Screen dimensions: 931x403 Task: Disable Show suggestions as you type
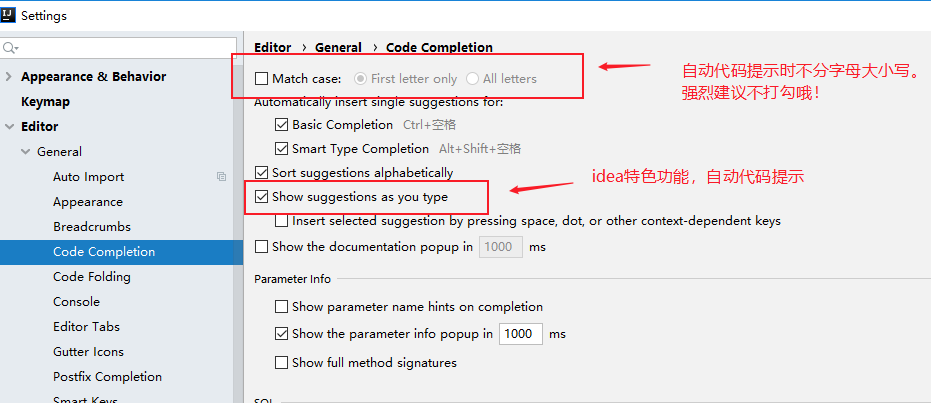click(261, 196)
